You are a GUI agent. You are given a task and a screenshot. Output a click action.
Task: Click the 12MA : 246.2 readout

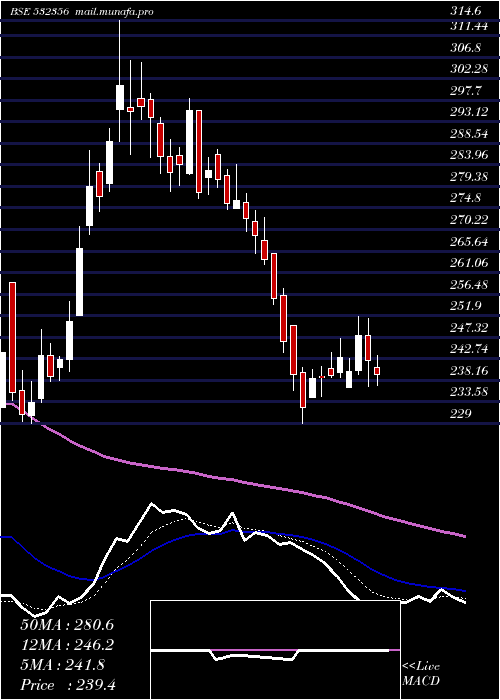pos(67,645)
